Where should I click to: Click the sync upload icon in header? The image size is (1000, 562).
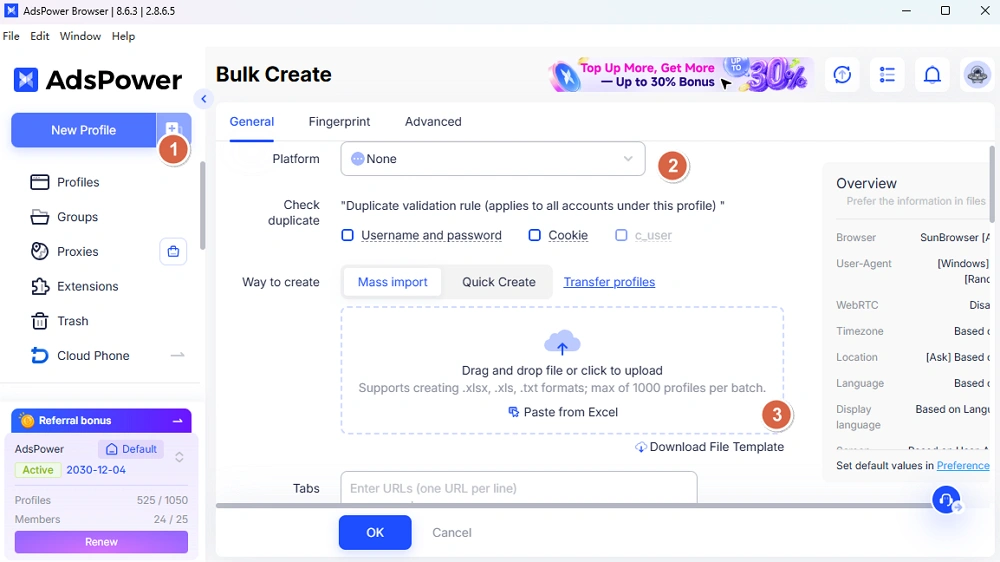click(842, 75)
